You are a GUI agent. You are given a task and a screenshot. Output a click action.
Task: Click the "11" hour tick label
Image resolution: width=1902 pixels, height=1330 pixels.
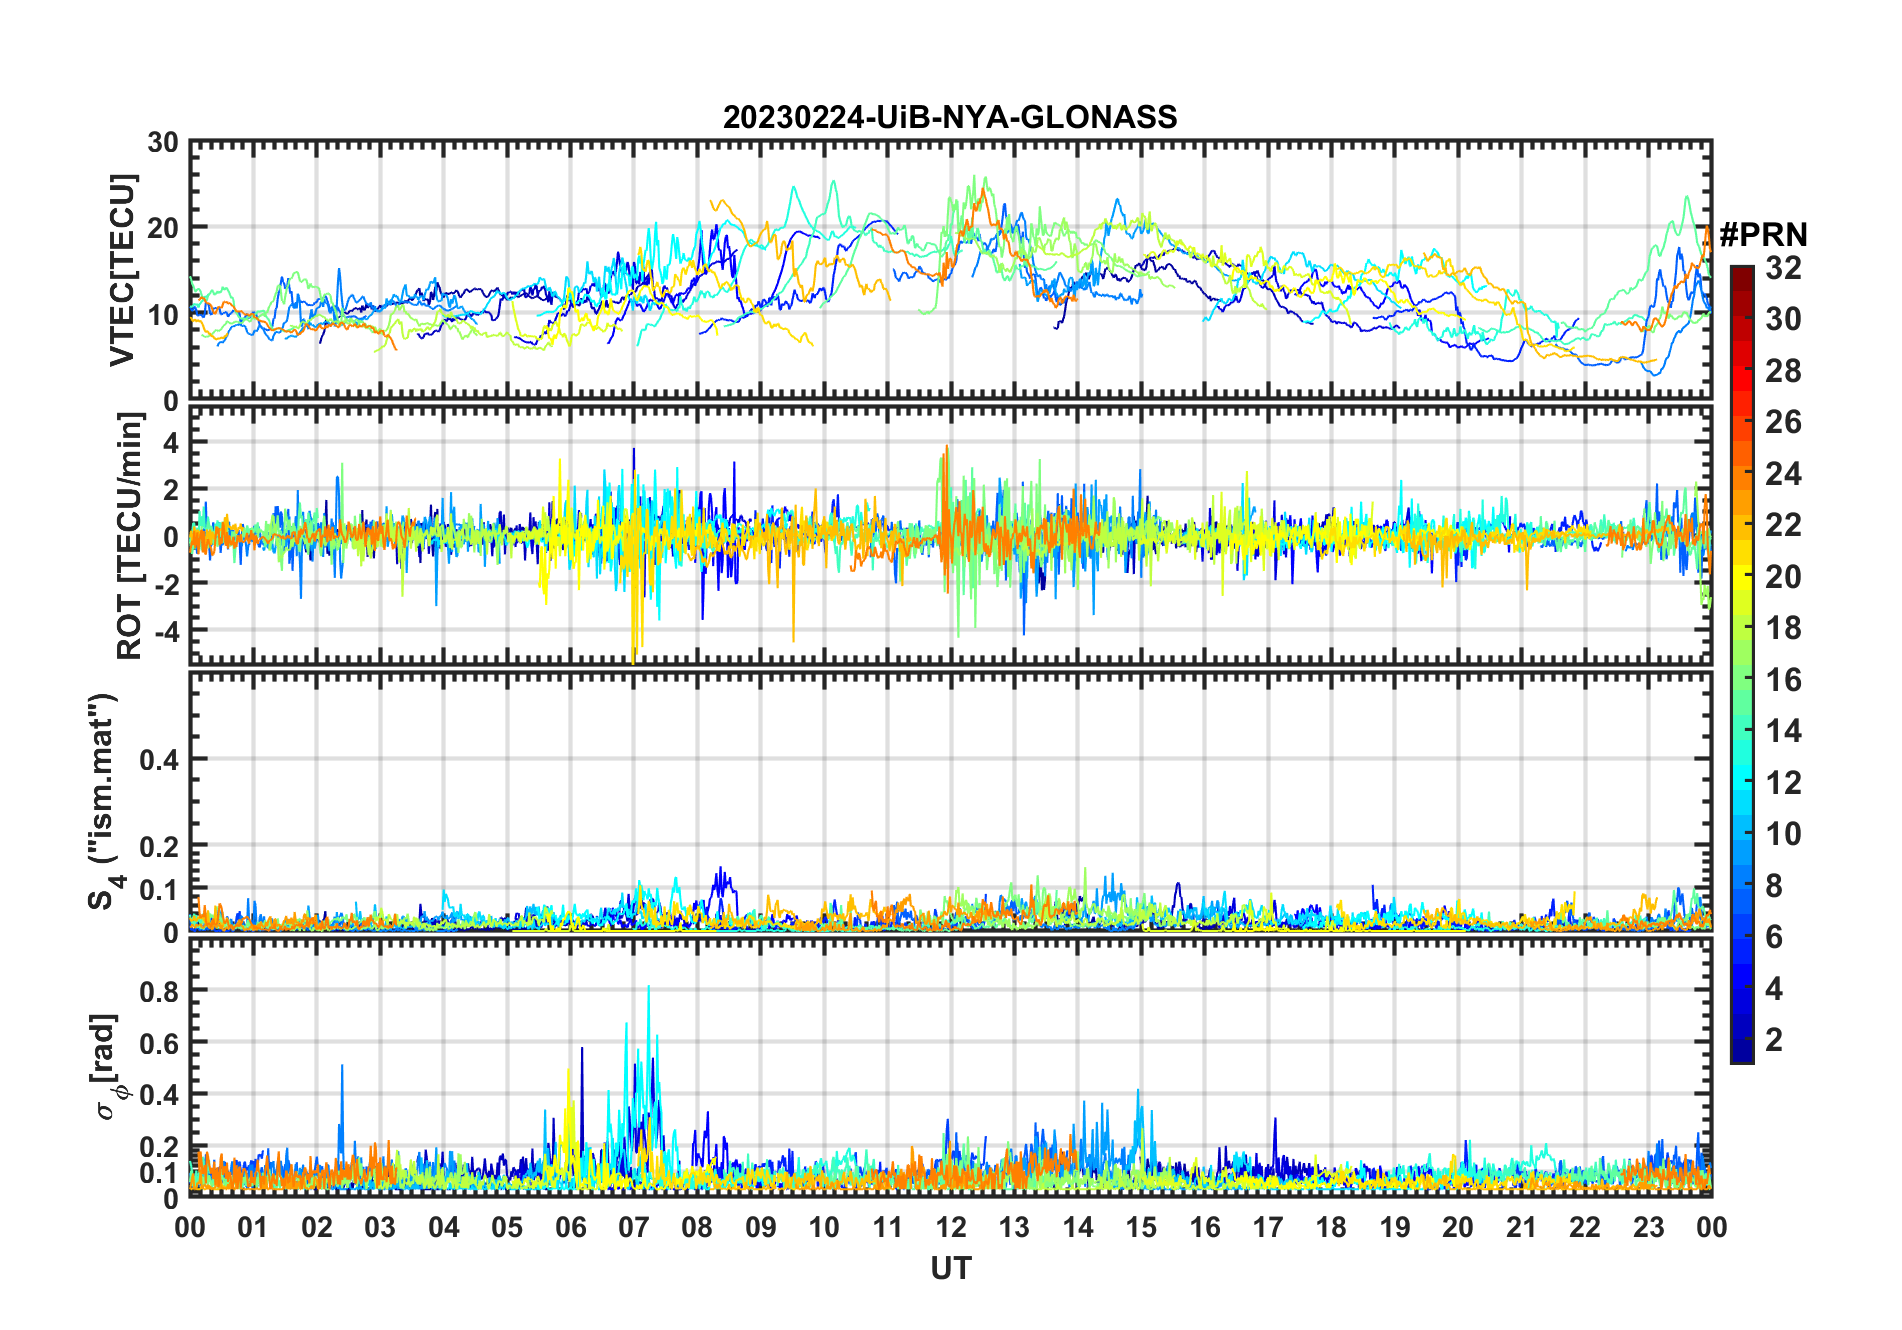point(887,1227)
